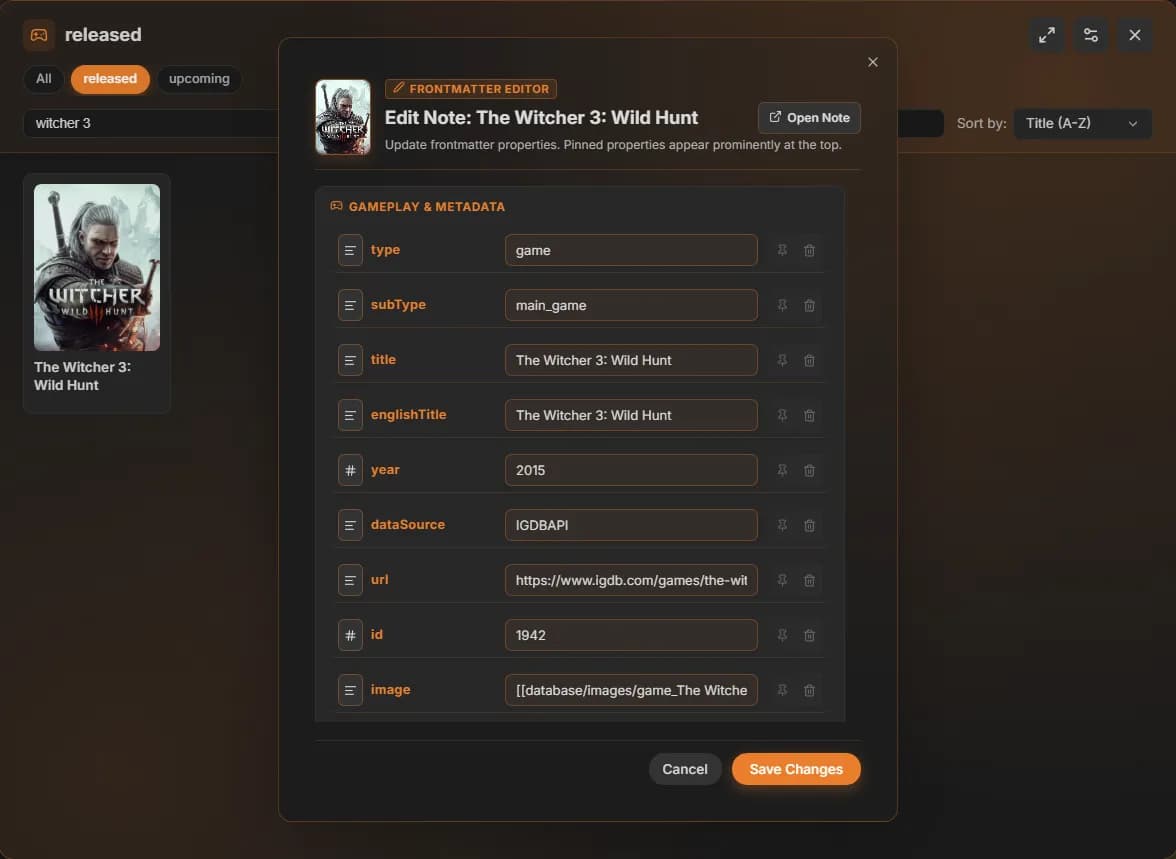Open filter settings sliders icon
This screenshot has width=1176, height=859.
click(x=1090, y=35)
